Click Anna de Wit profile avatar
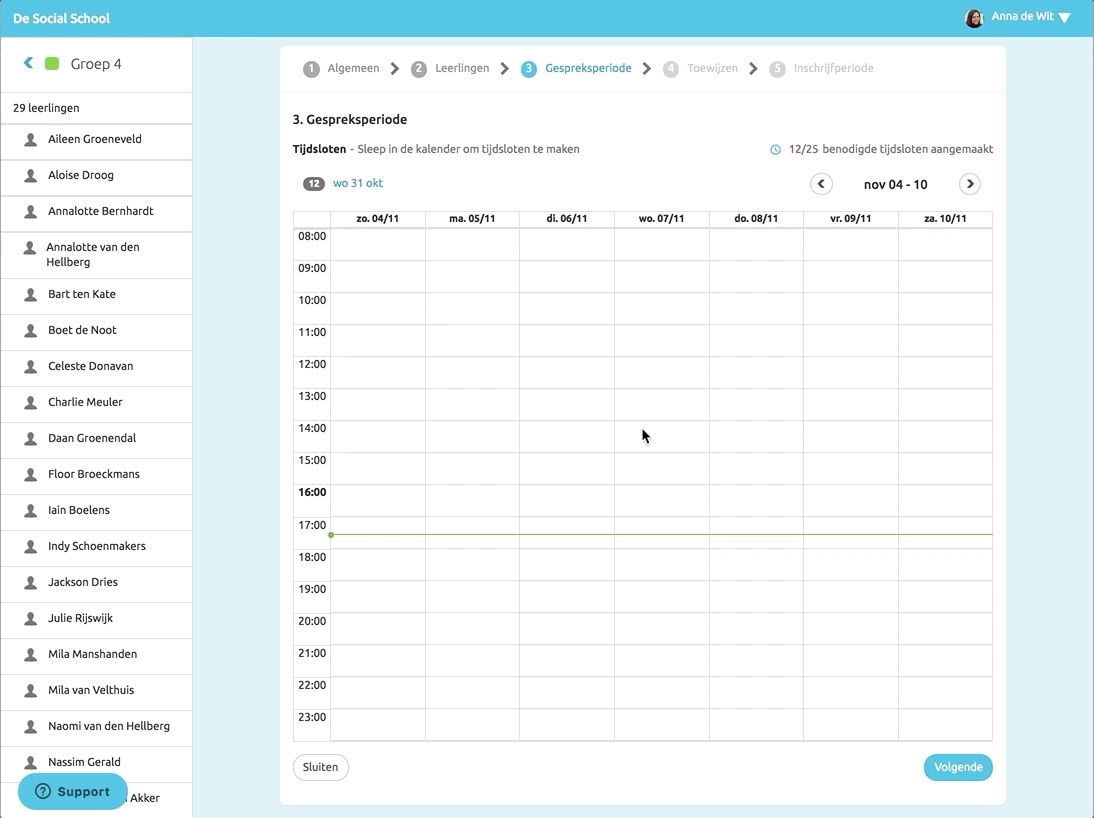 pyautogui.click(x=973, y=18)
